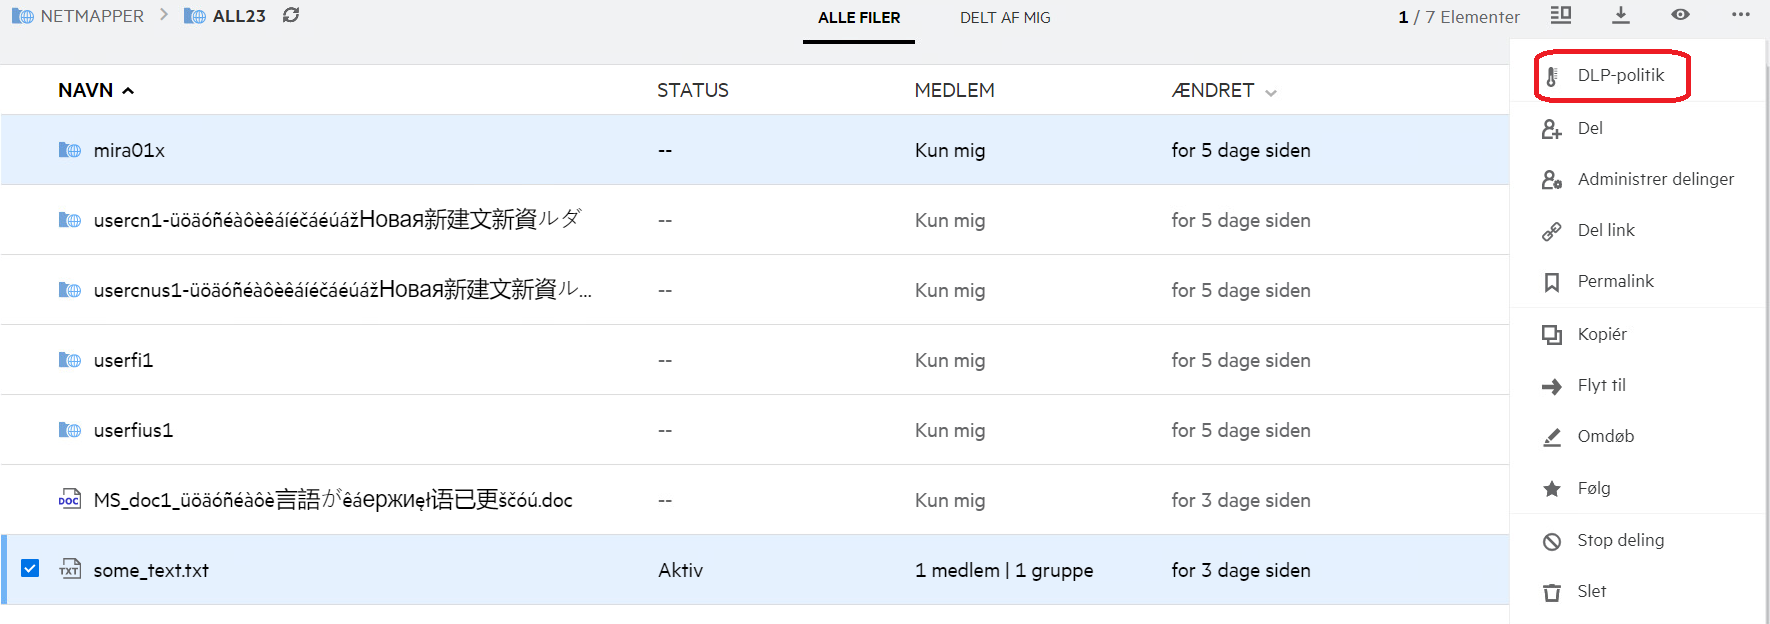Click the ALL23 breadcrumb link
Screen dimensions: 1770x624
click(239, 16)
